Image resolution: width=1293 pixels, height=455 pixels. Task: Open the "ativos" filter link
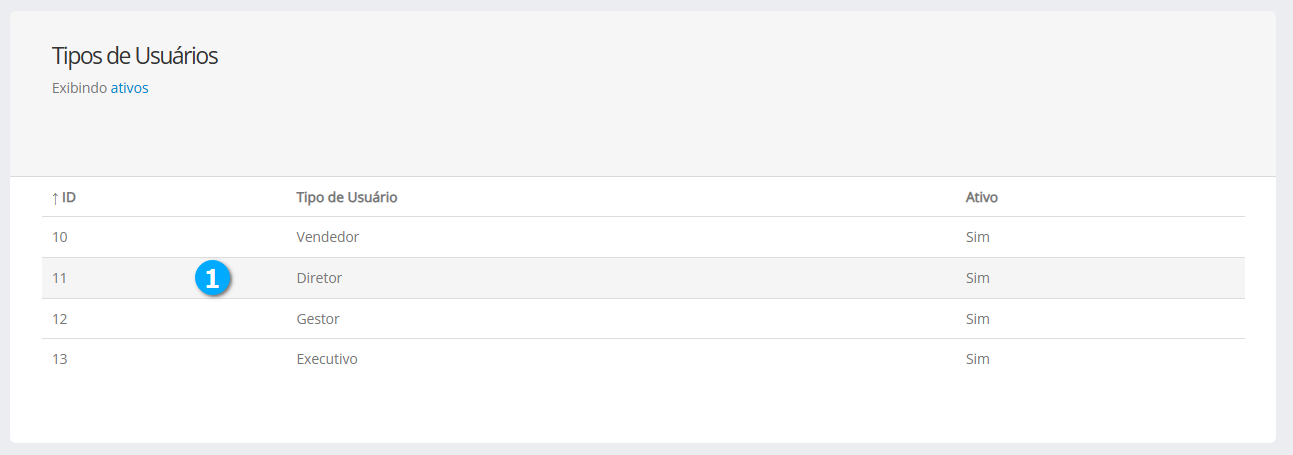pos(129,88)
